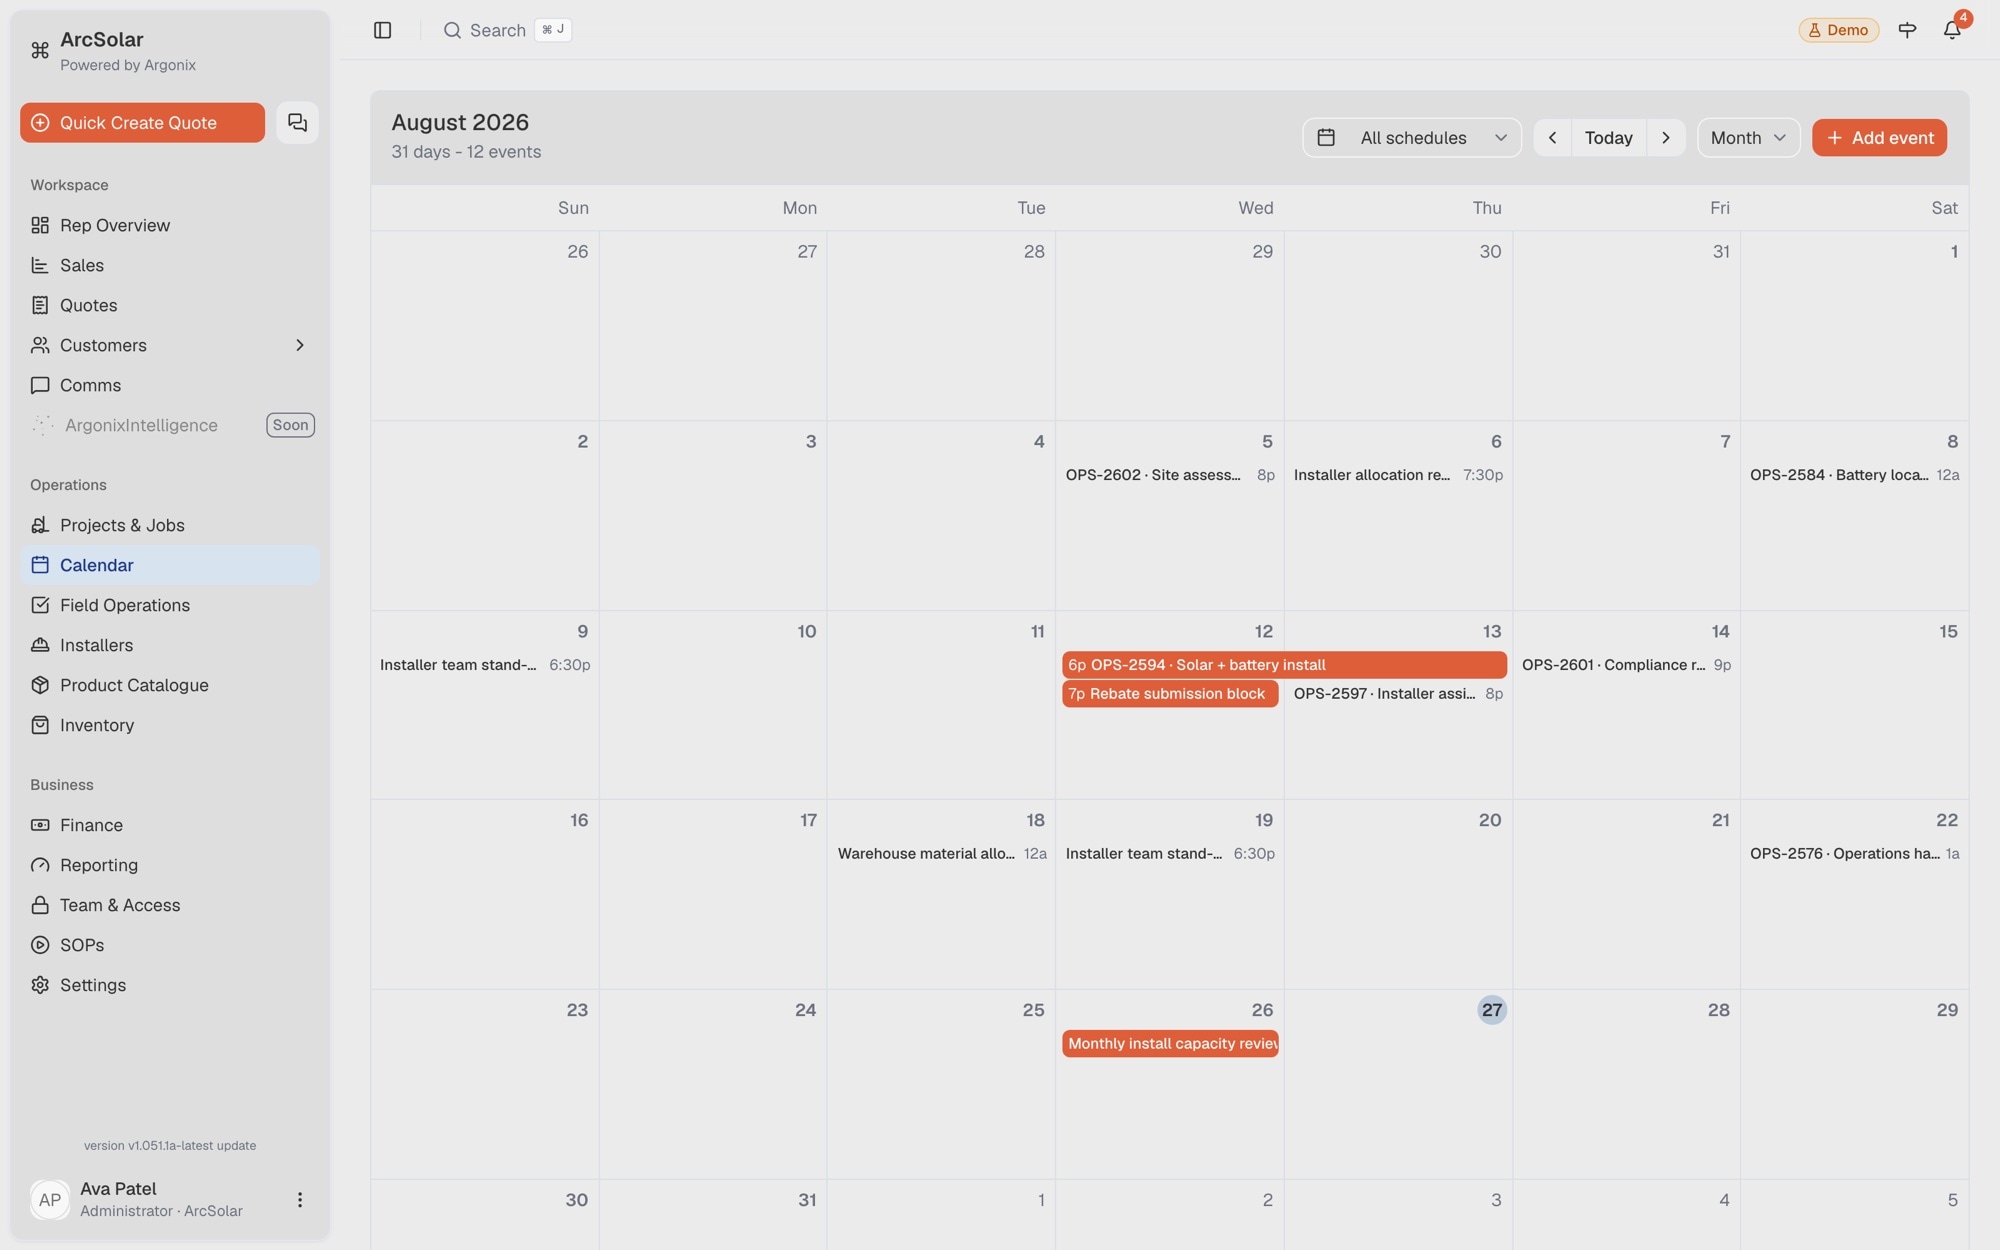Open Team & Access
Viewport: 2000px width, 1250px height.
[170, 905]
